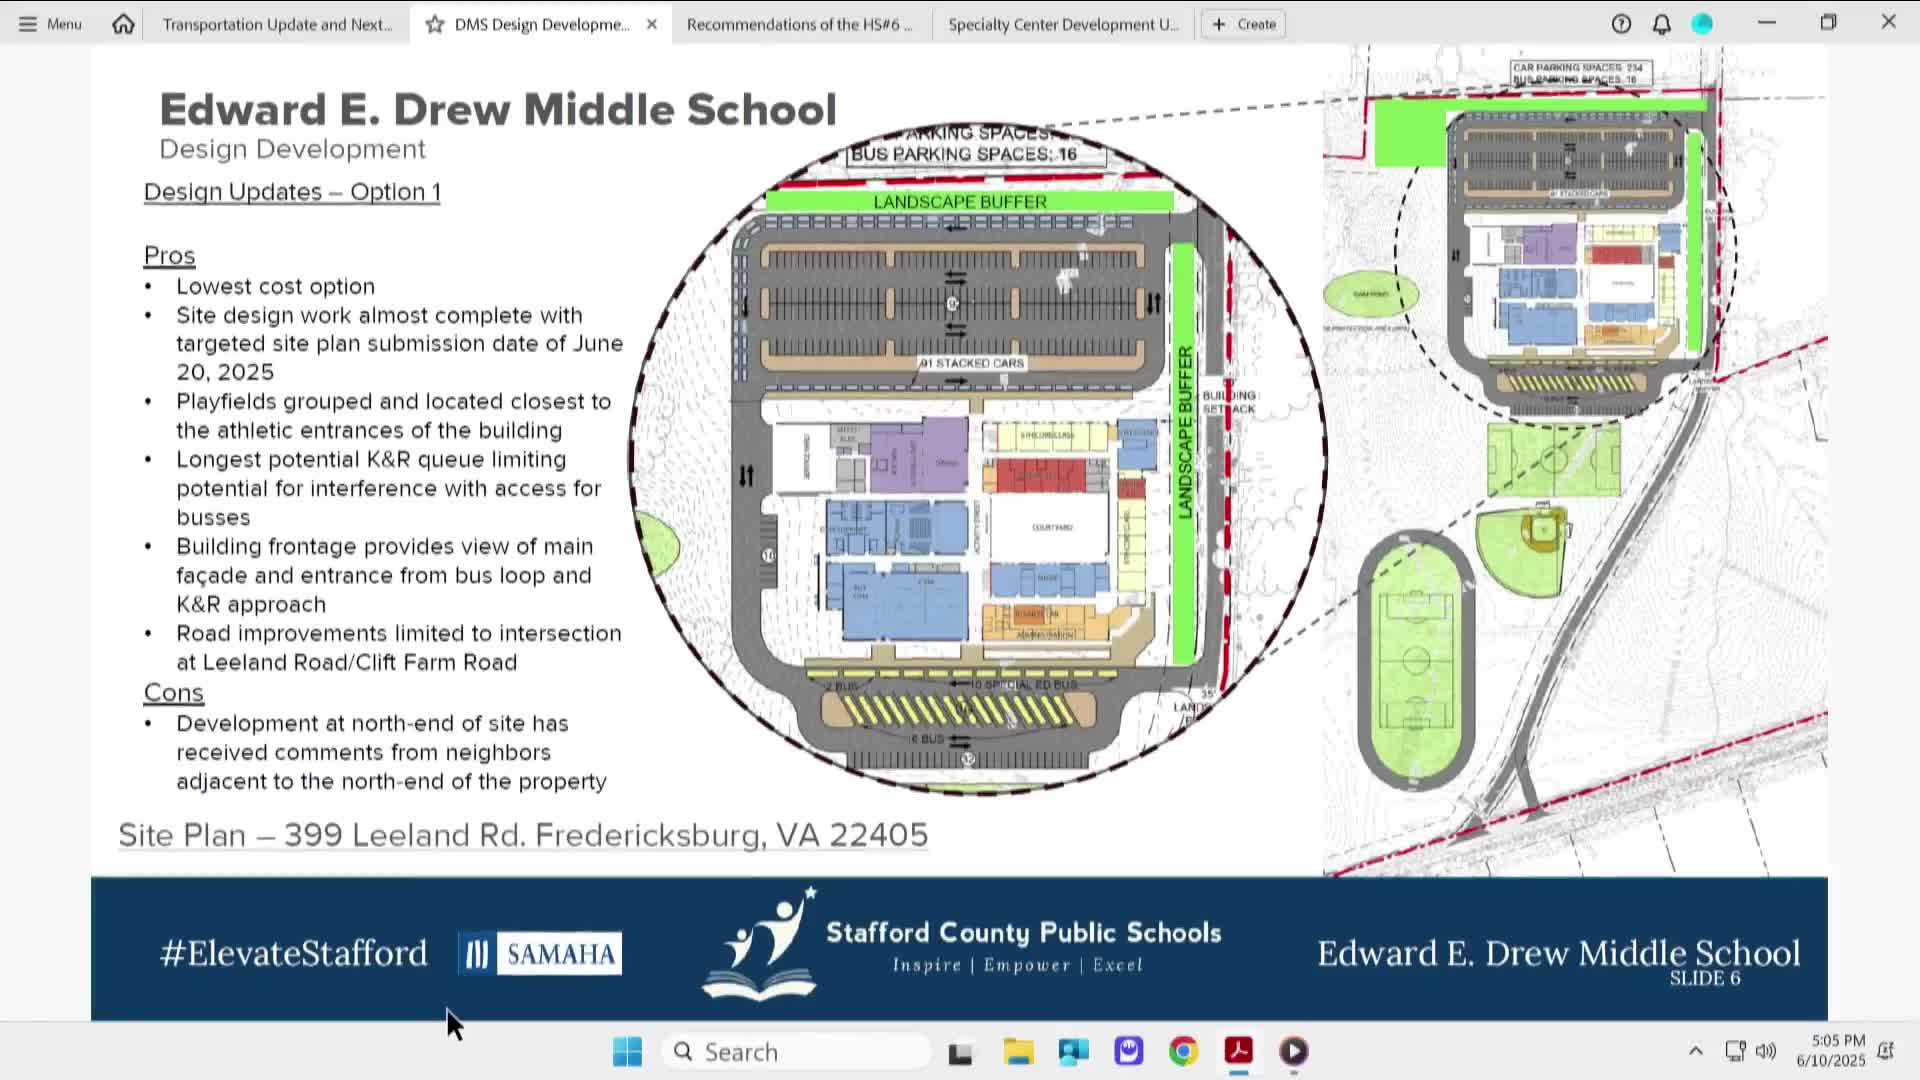The height and width of the screenshot is (1080, 1920).
Task: Star the DMS Design Development document
Action: 435,24
